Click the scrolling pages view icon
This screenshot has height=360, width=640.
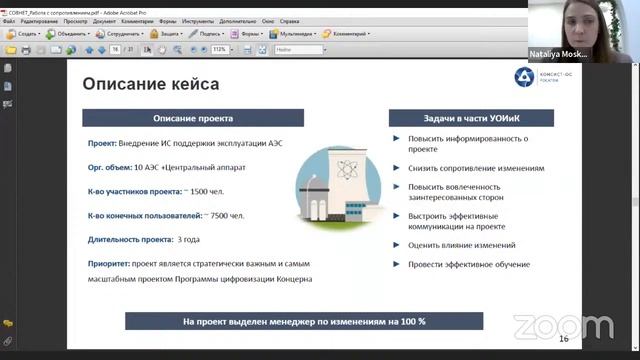pos(247,50)
